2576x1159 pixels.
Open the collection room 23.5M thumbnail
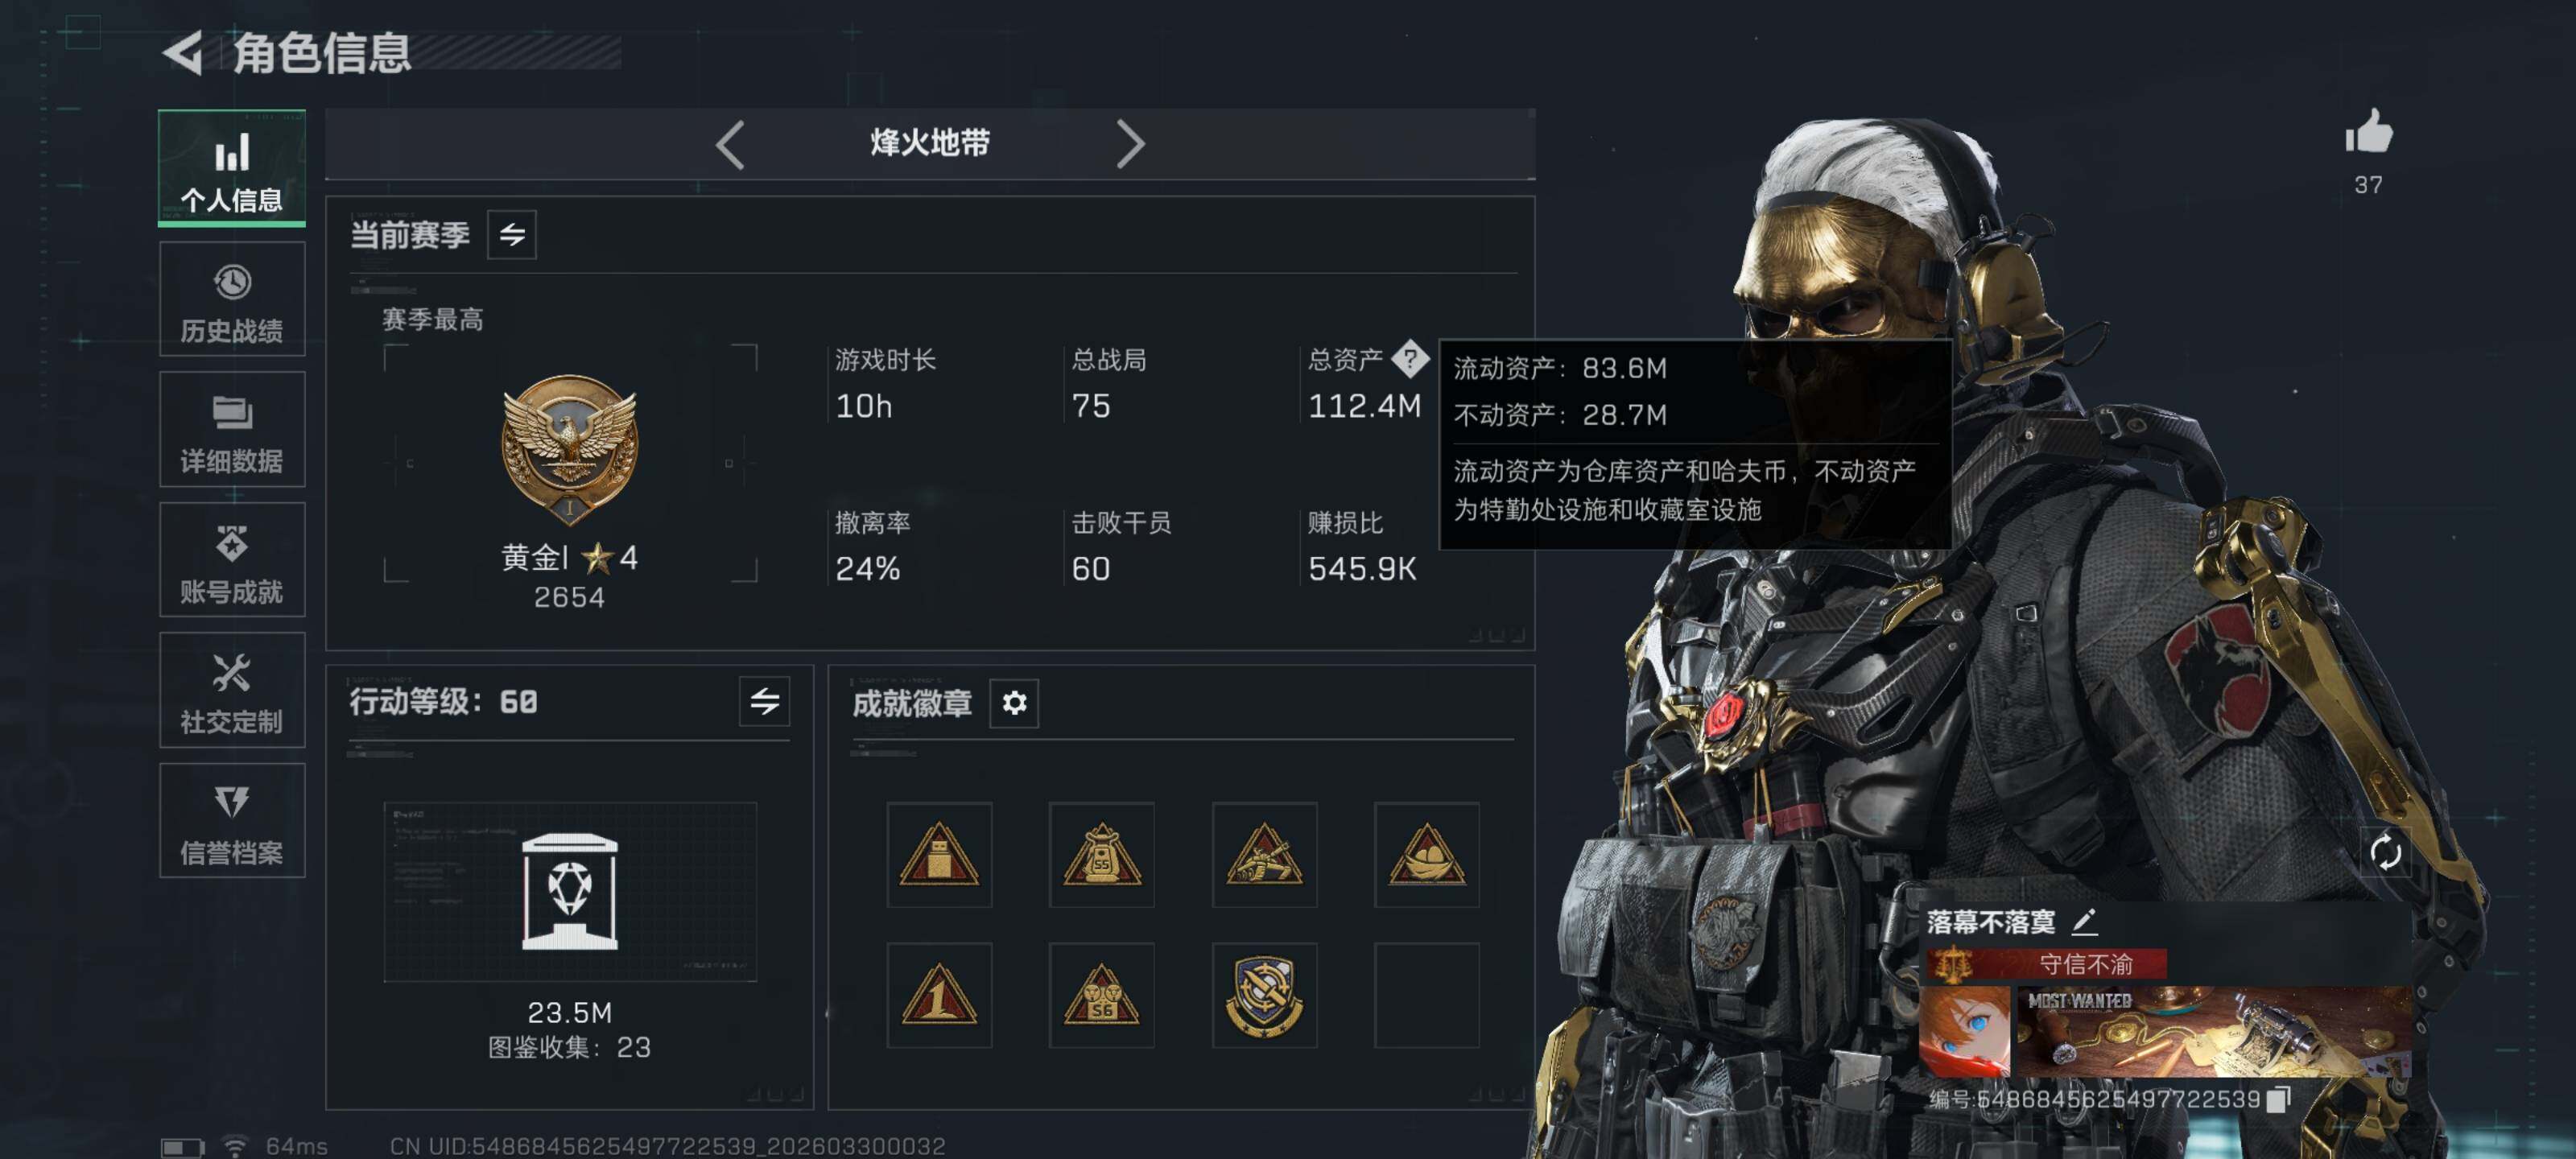tap(570, 891)
